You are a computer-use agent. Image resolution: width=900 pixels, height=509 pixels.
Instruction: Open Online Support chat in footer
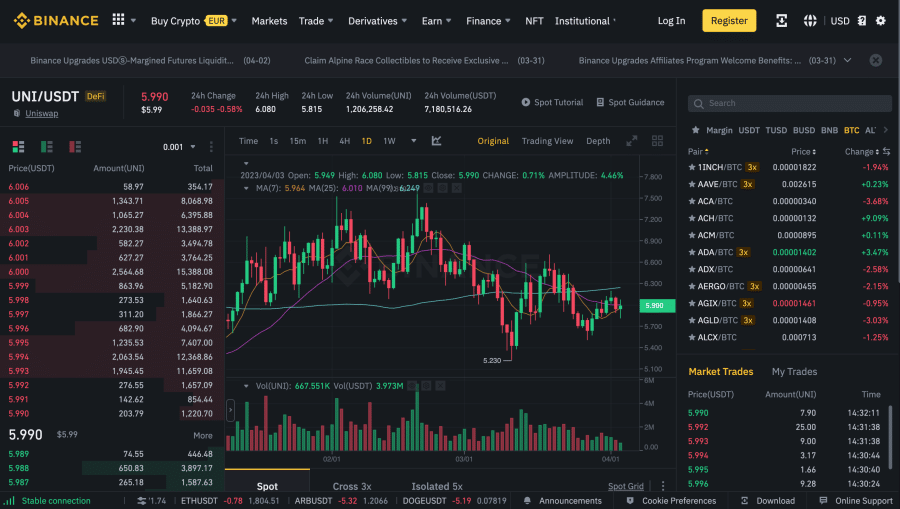856,500
